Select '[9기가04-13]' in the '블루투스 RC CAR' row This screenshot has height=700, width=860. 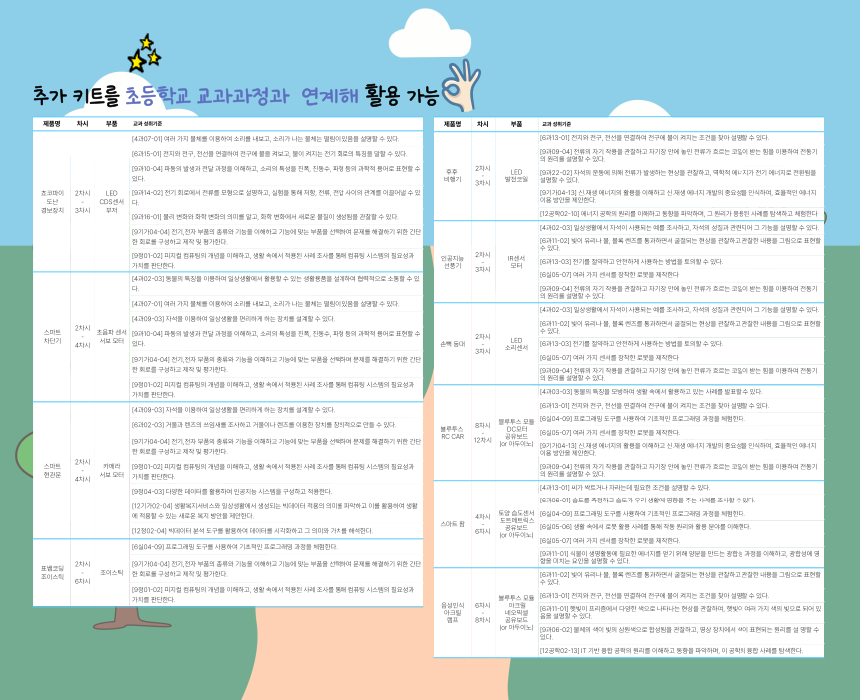(x=678, y=449)
